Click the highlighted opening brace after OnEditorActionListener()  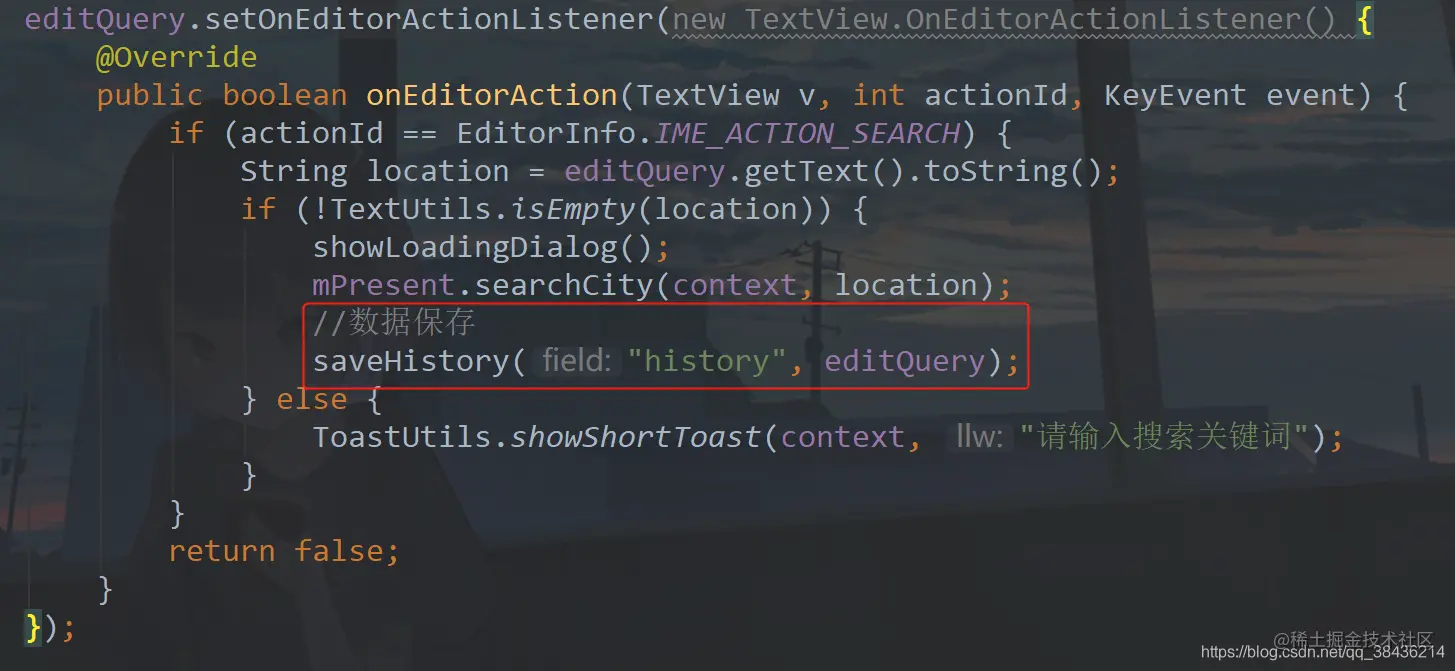[x=1364, y=19]
